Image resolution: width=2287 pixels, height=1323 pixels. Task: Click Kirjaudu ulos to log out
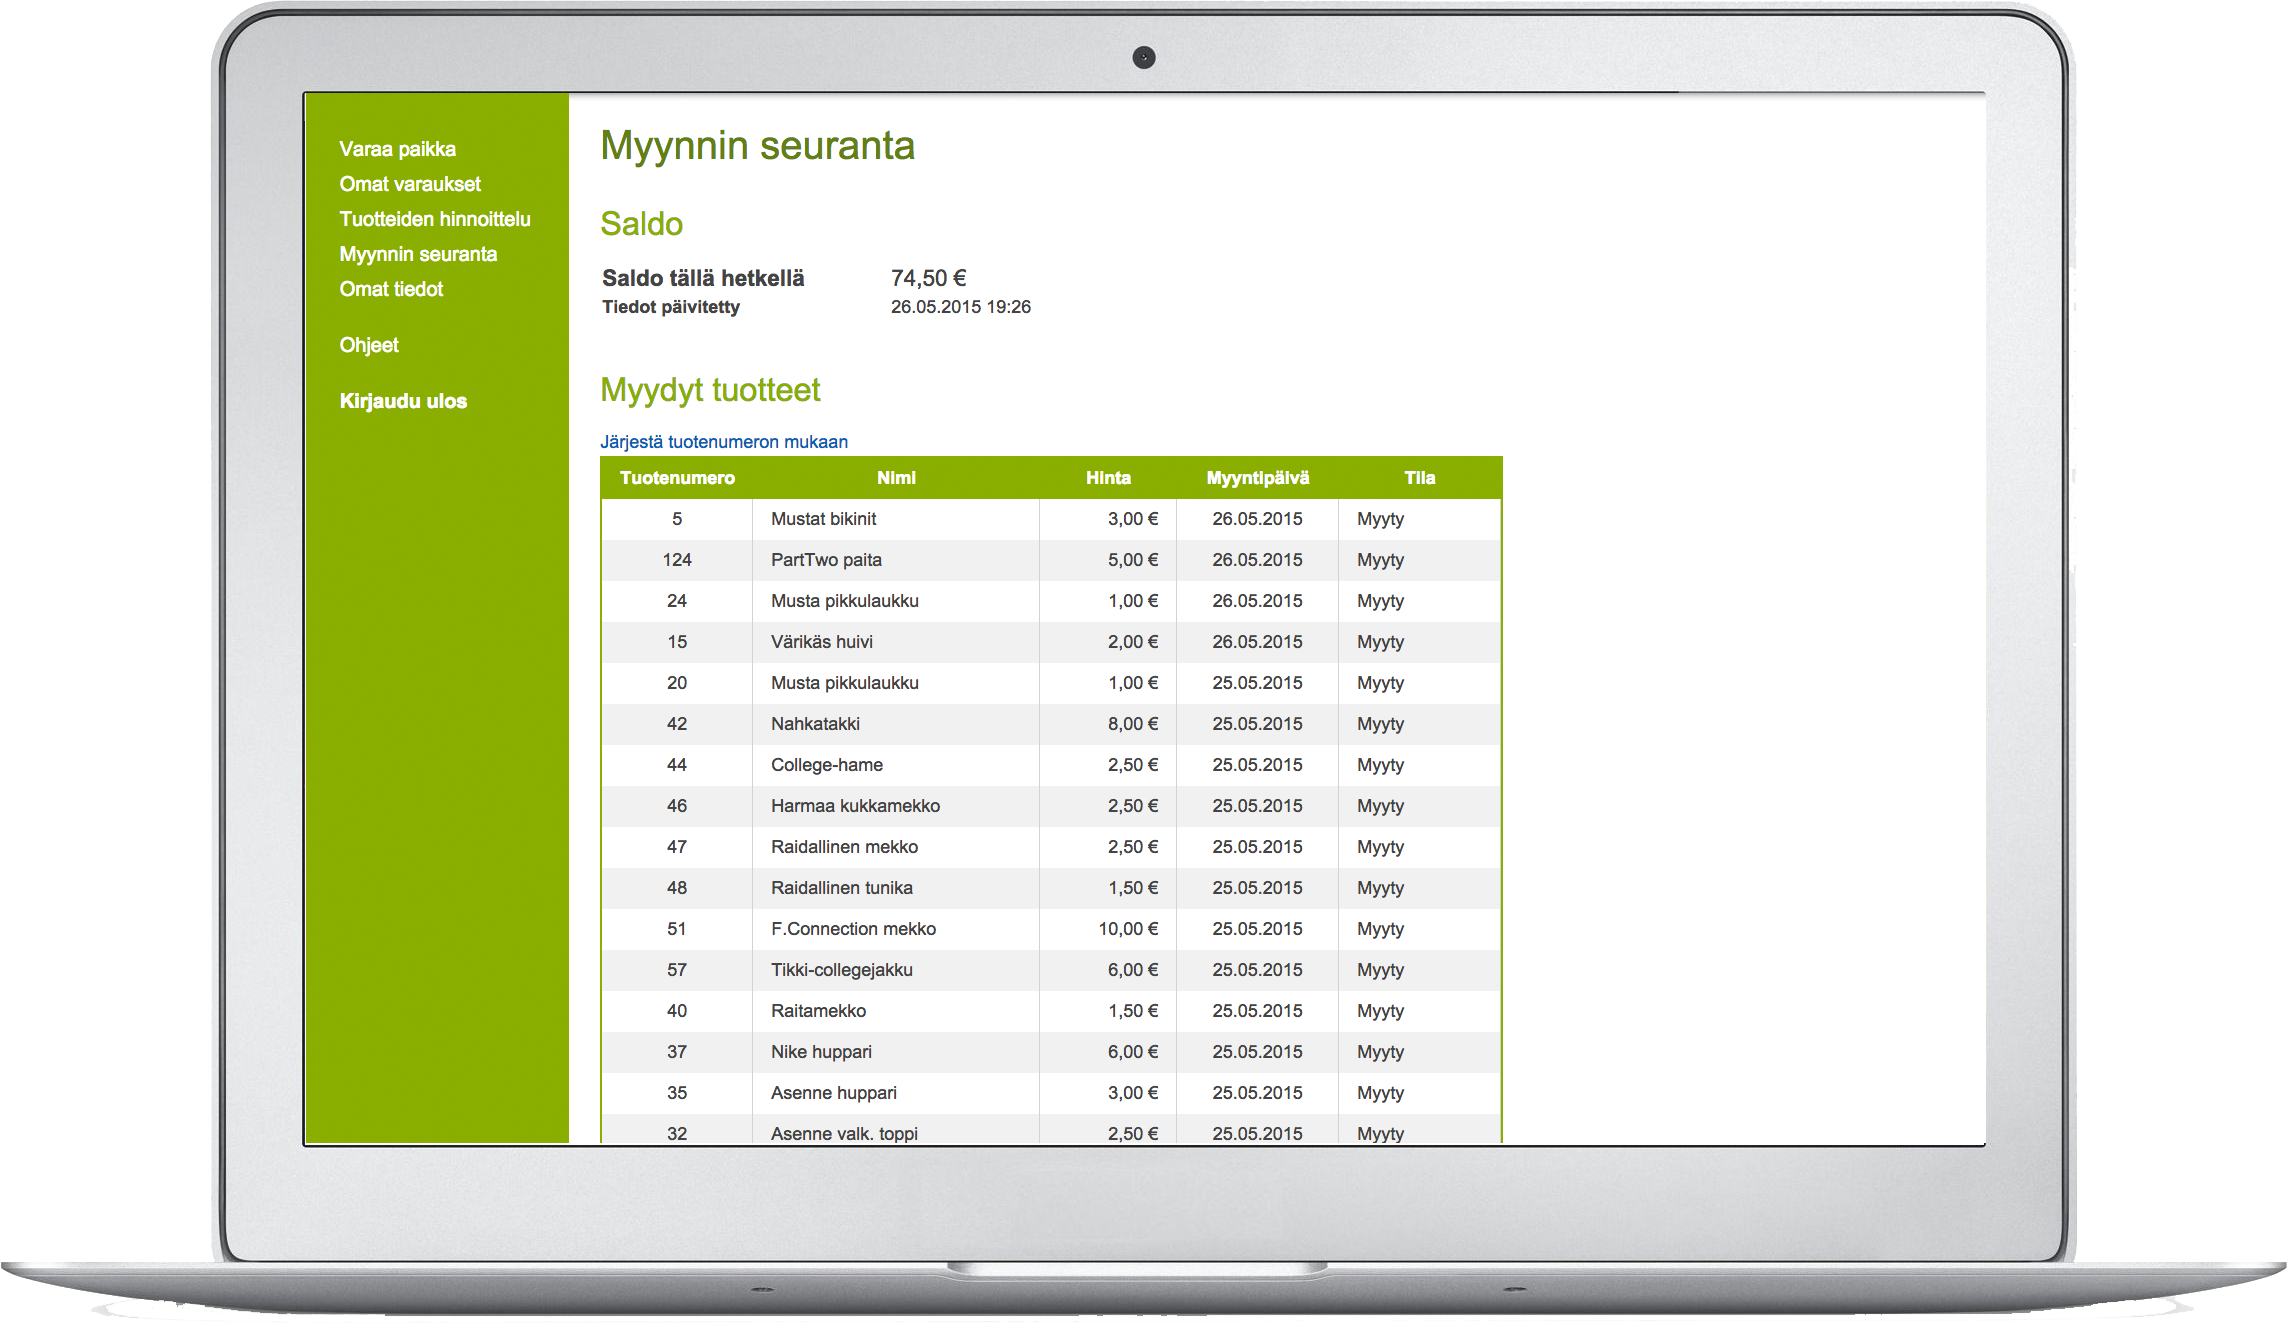(x=403, y=401)
